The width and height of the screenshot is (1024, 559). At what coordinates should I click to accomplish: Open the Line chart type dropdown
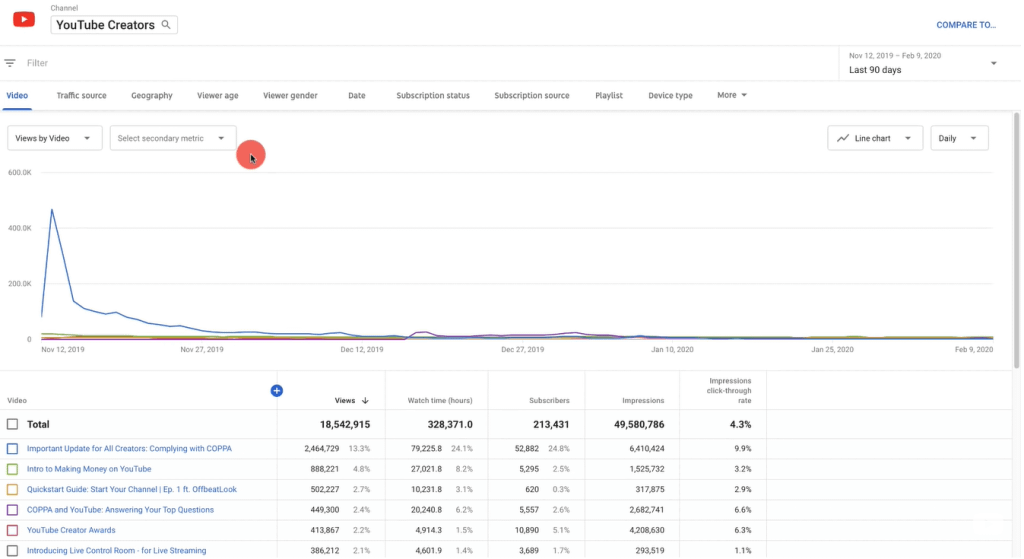(x=876, y=138)
